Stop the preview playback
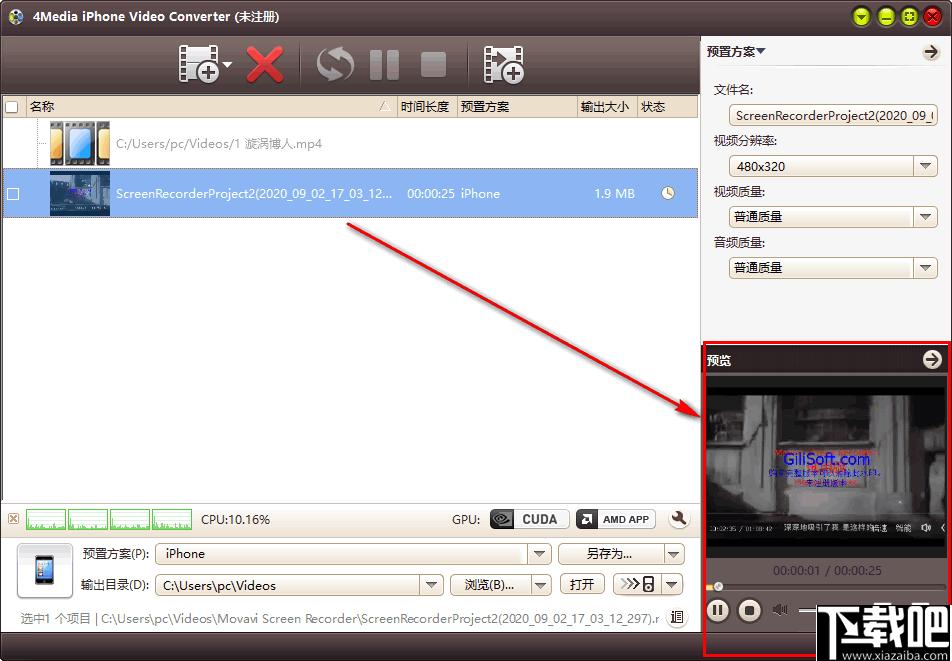 click(750, 609)
